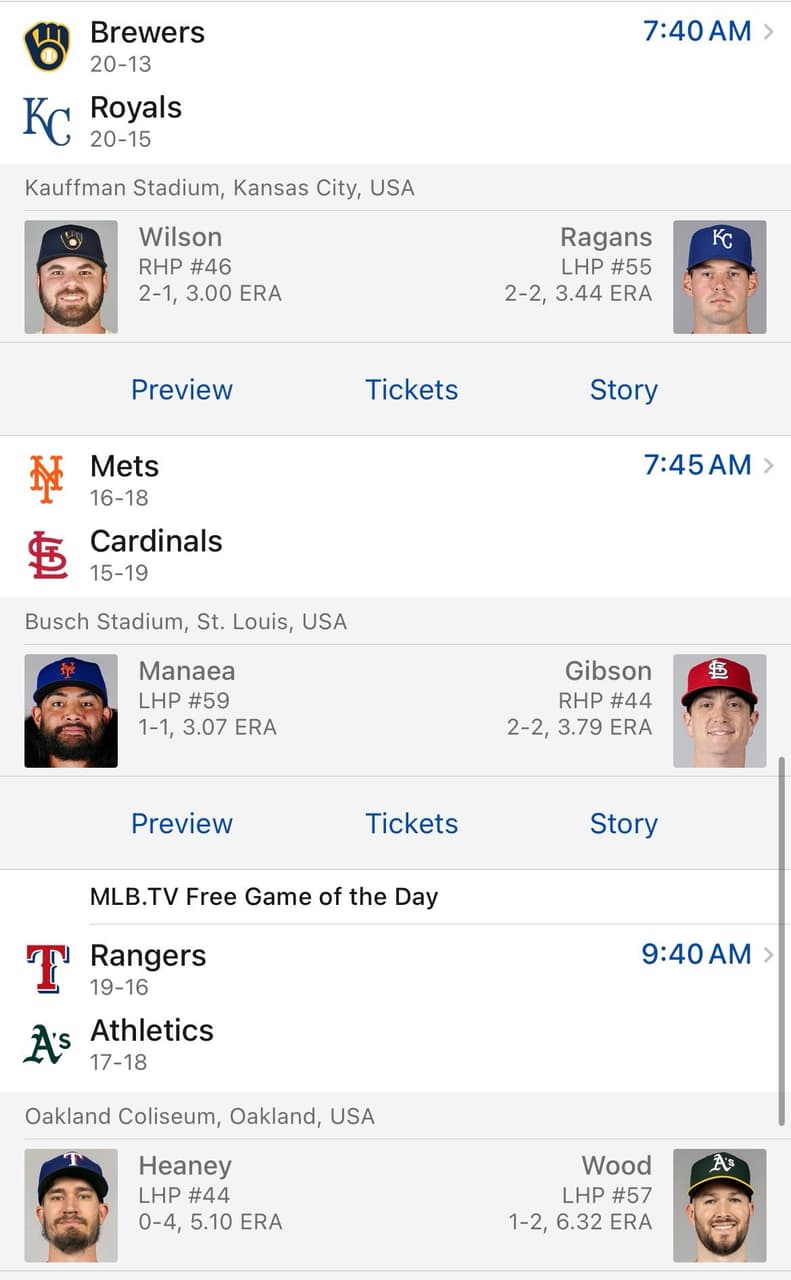Open Ragans' pitcher headshot
The height and width of the screenshot is (1280, 791).
click(720, 277)
